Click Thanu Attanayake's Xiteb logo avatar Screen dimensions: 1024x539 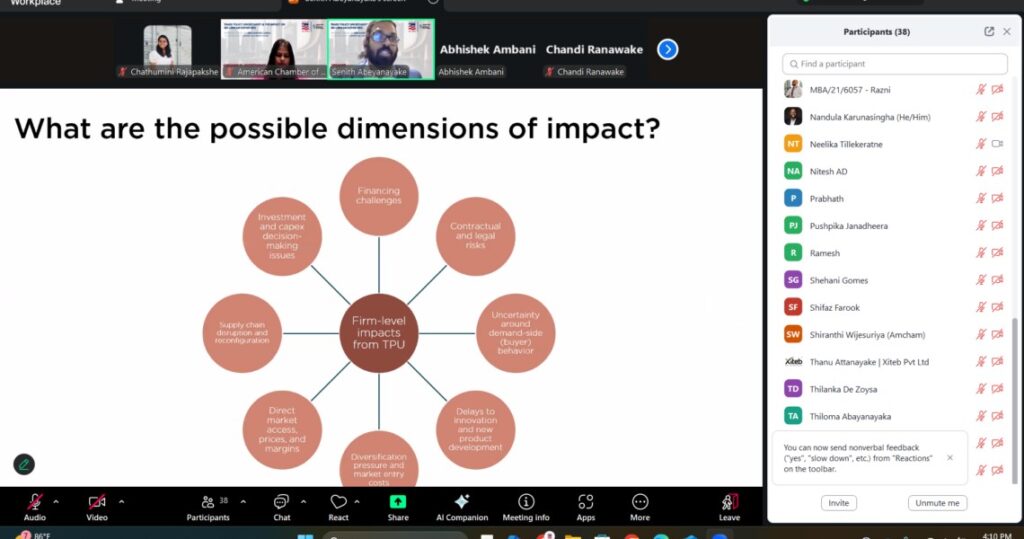793,361
